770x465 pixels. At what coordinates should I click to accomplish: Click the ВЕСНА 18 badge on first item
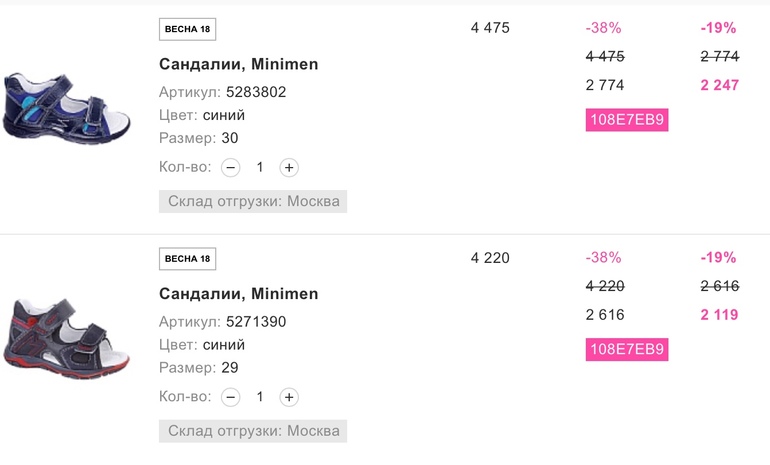point(187,29)
